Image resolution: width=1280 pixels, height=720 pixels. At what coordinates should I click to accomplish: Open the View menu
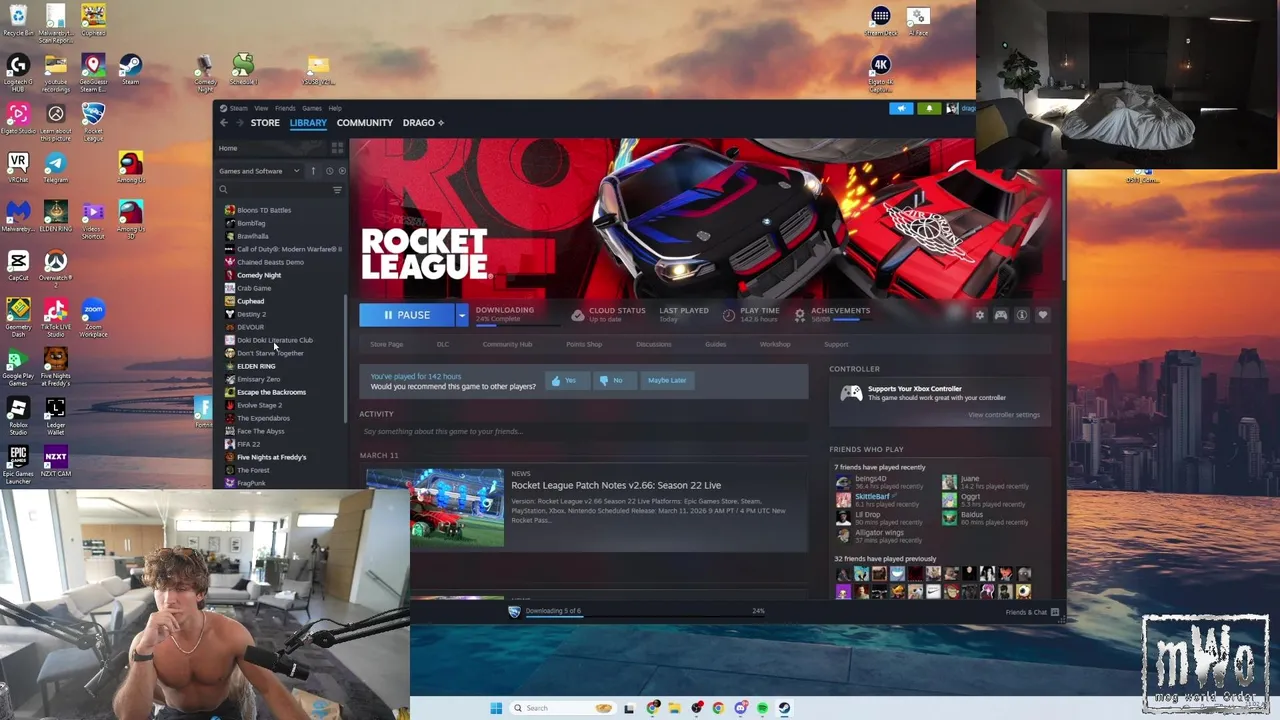(x=261, y=108)
